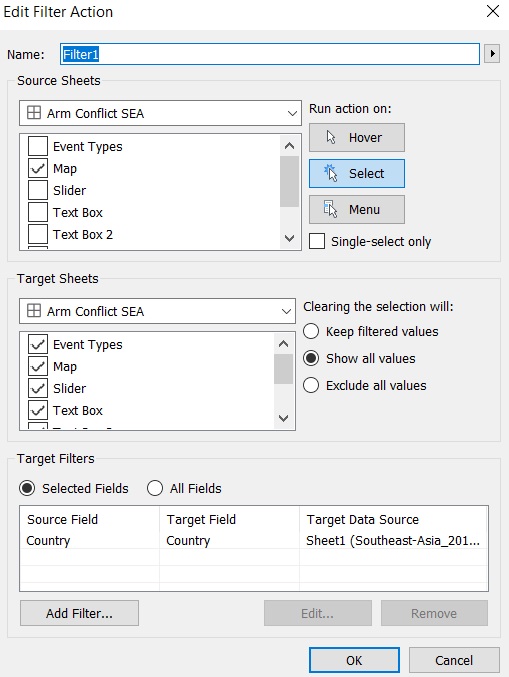509x677 pixels.
Task: Click the Edit... button
Action: coord(318,613)
